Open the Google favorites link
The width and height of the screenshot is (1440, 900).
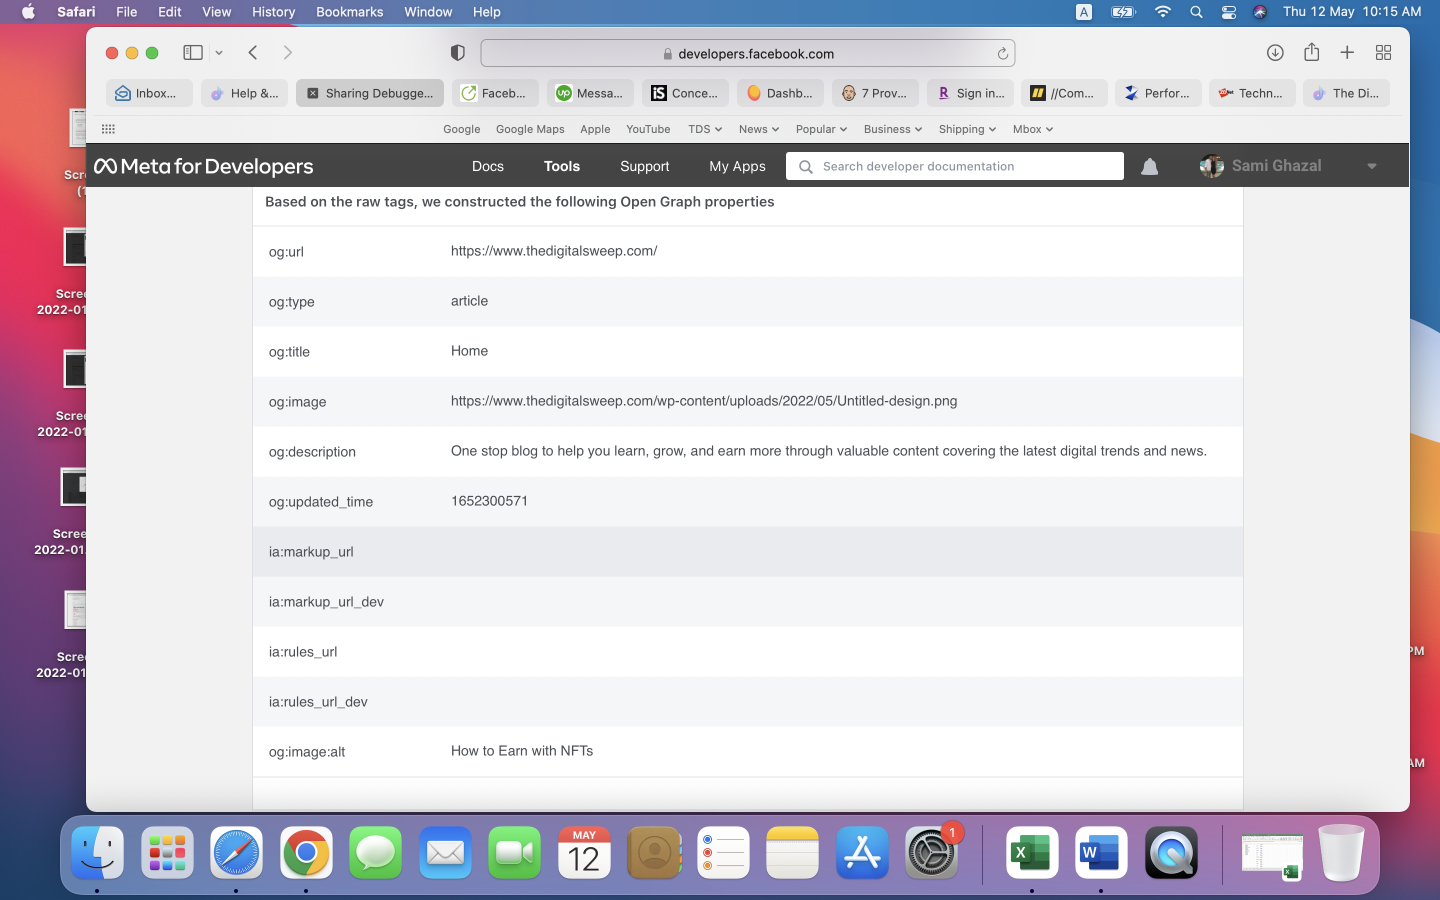(461, 129)
